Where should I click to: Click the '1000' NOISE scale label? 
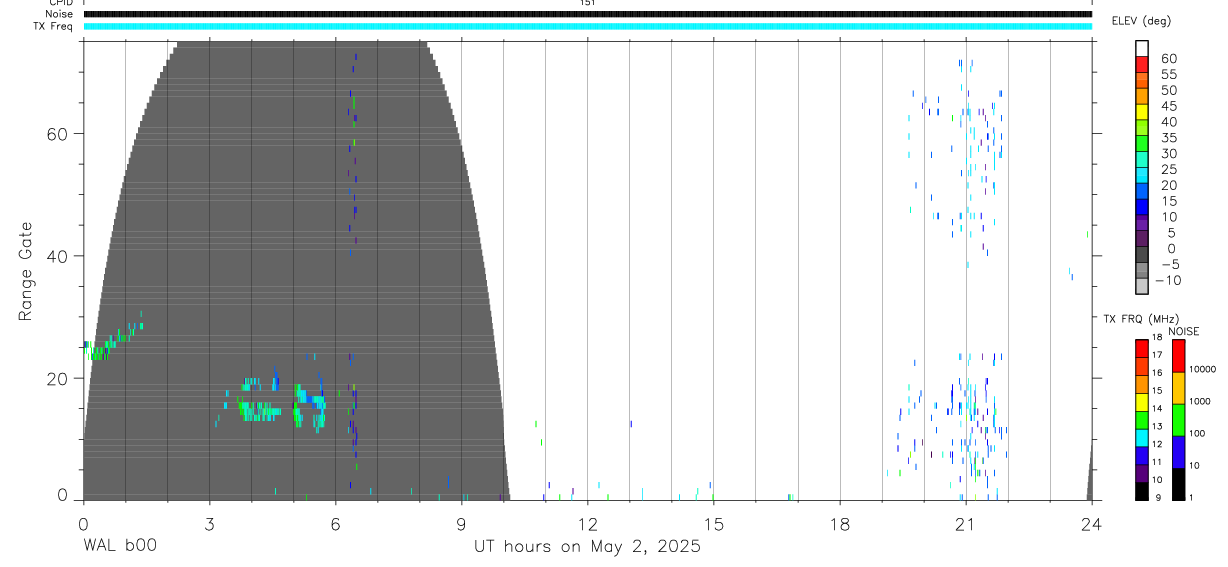point(1201,401)
